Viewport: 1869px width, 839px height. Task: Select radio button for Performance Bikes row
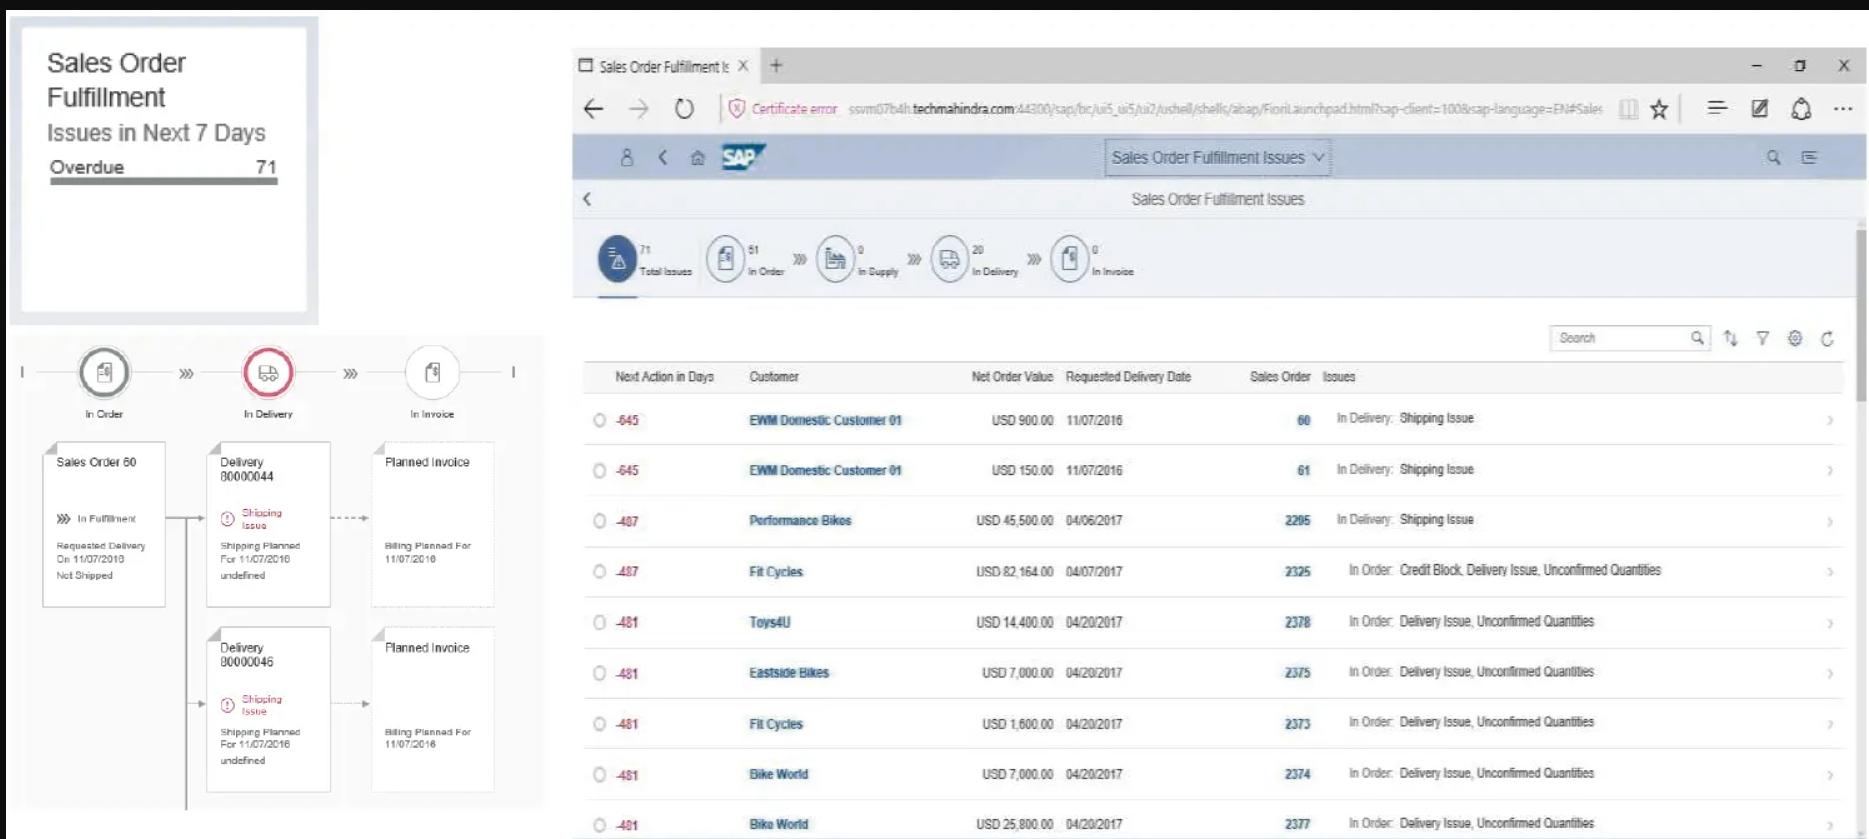pyautogui.click(x=599, y=521)
